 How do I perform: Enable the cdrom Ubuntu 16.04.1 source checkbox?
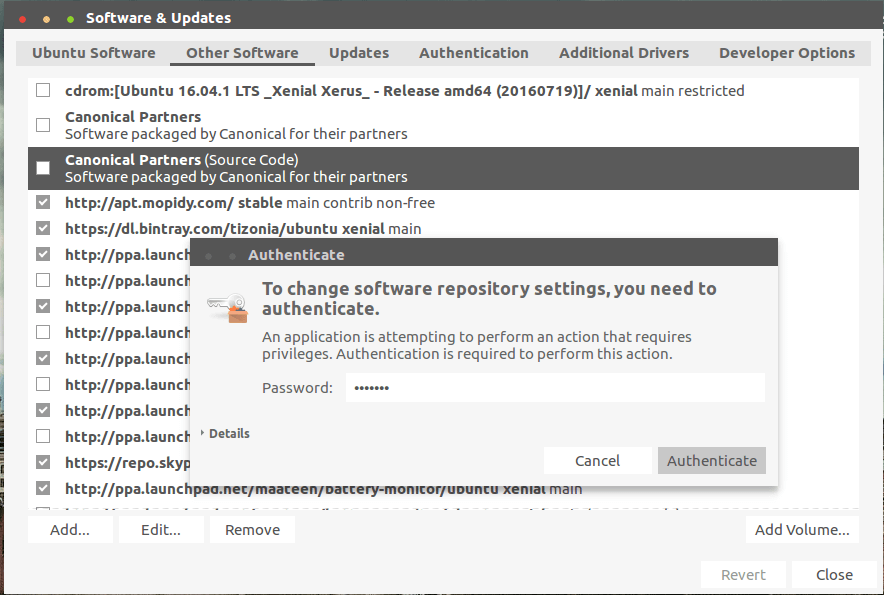pos(43,90)
